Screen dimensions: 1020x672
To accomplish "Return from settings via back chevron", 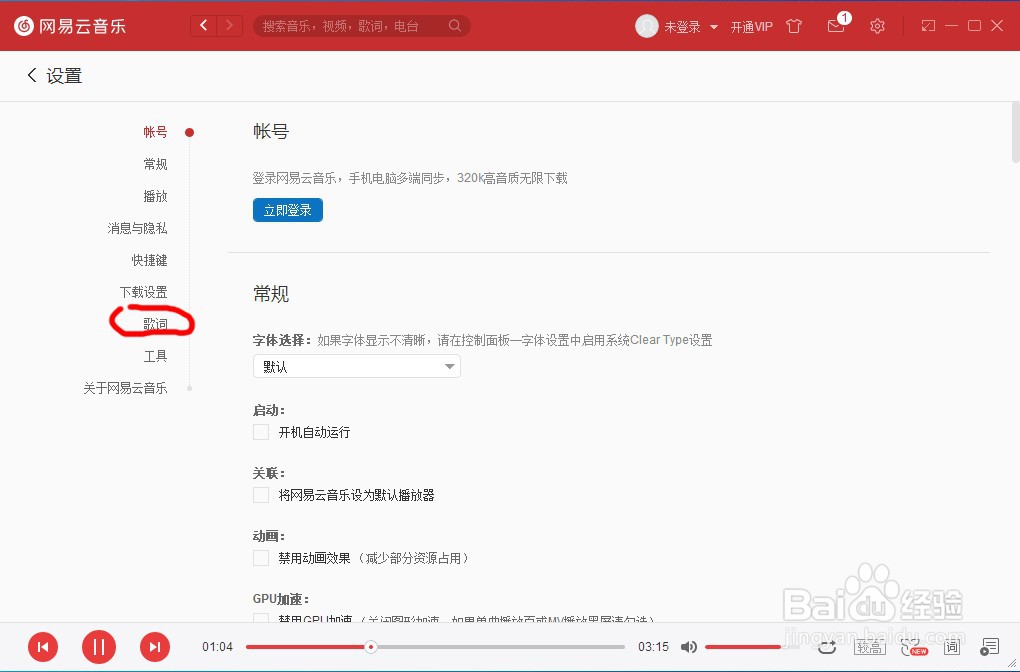I will 31,75.
